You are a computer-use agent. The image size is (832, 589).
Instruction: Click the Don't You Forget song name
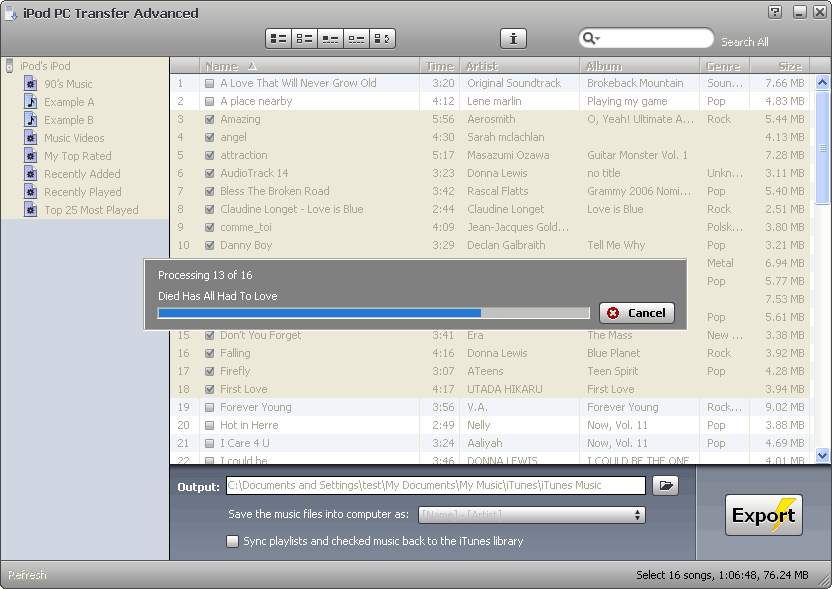pos(261,335)
